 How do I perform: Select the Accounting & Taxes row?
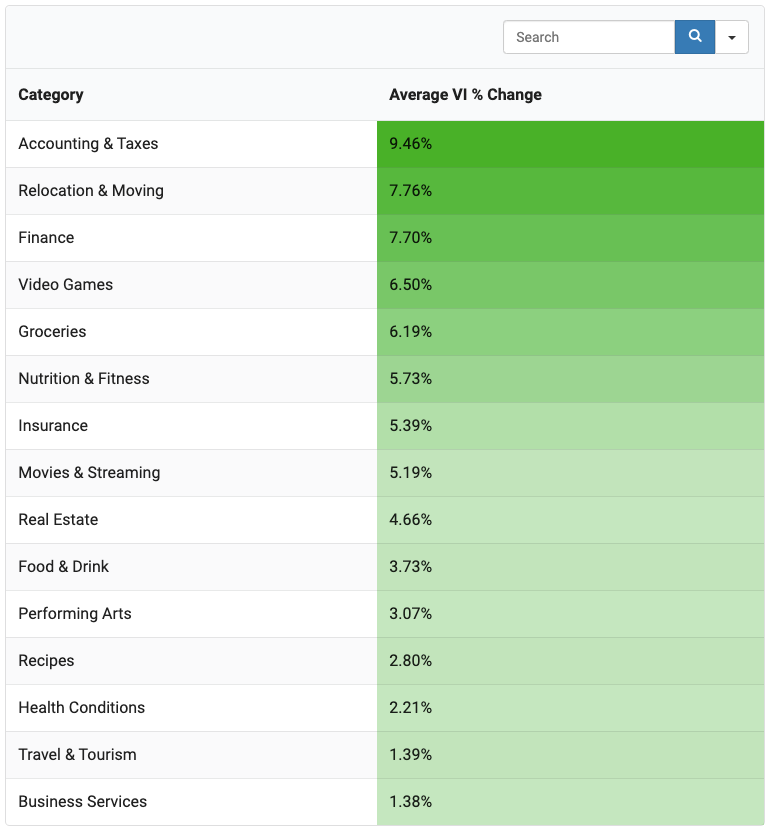tap(385, 144)
